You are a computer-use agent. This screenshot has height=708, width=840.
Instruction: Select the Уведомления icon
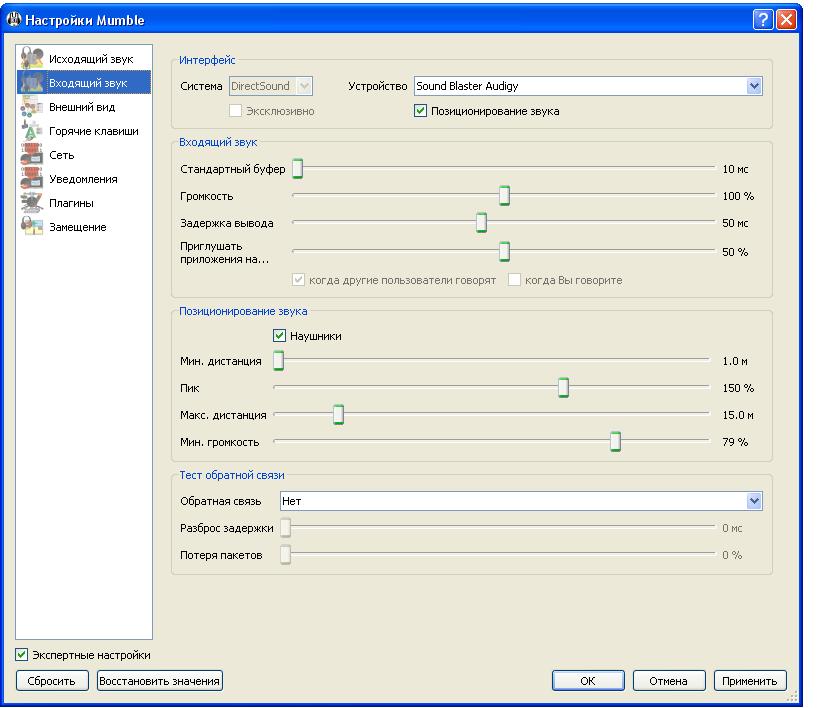click(x=32, y=179)
